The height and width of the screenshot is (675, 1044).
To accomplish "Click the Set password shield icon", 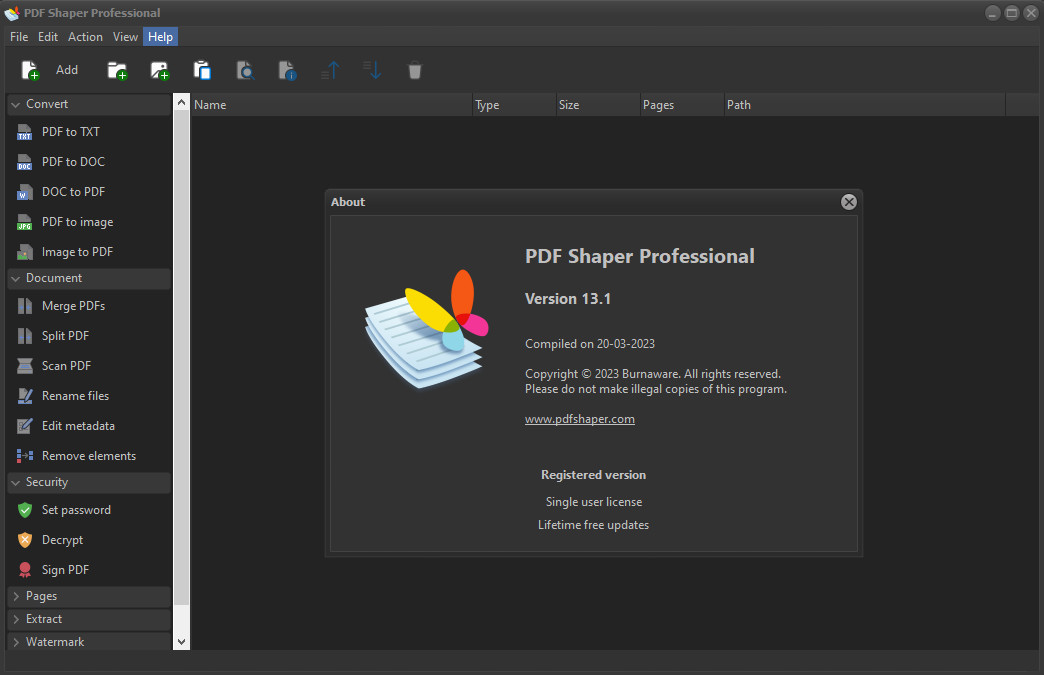I will [x=25, y=510].
